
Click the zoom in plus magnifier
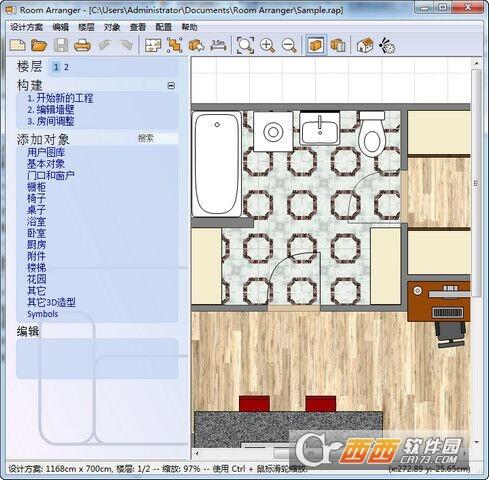(x=267, y=45)
